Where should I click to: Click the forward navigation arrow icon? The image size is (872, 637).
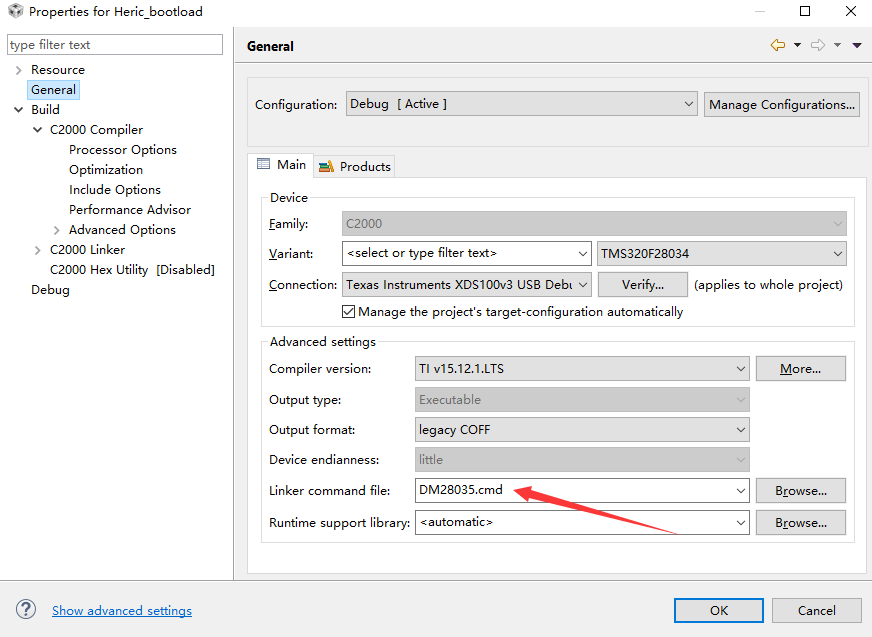click(x=818, y=45)
